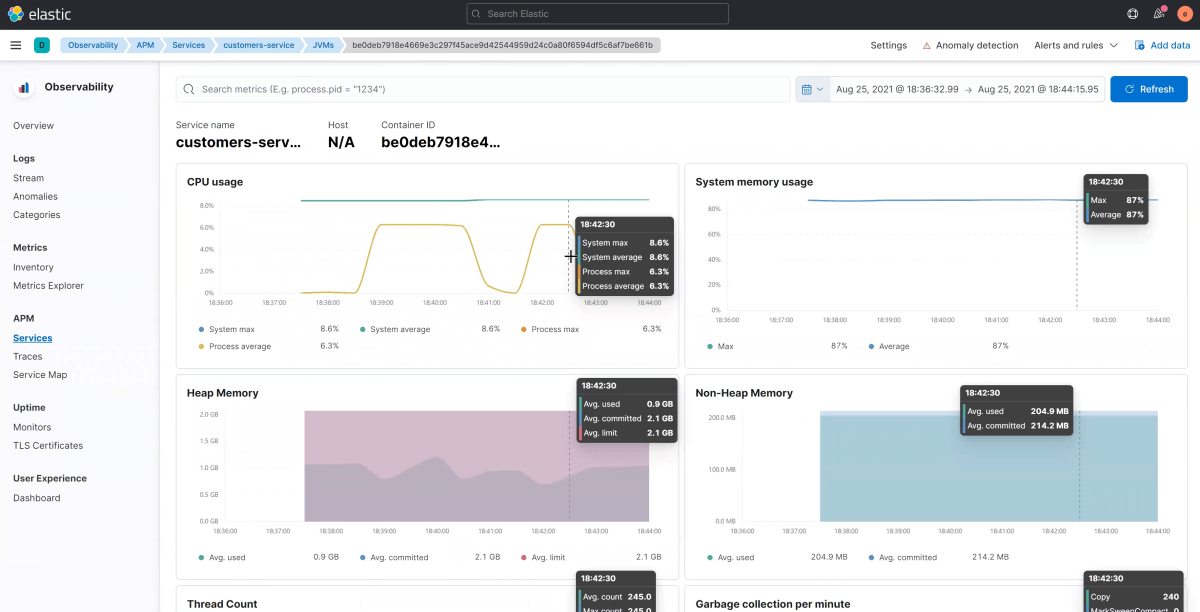Open the date picker calendar icon
Viewport: 1200px width, 612px height.
[x=806, y=89]
